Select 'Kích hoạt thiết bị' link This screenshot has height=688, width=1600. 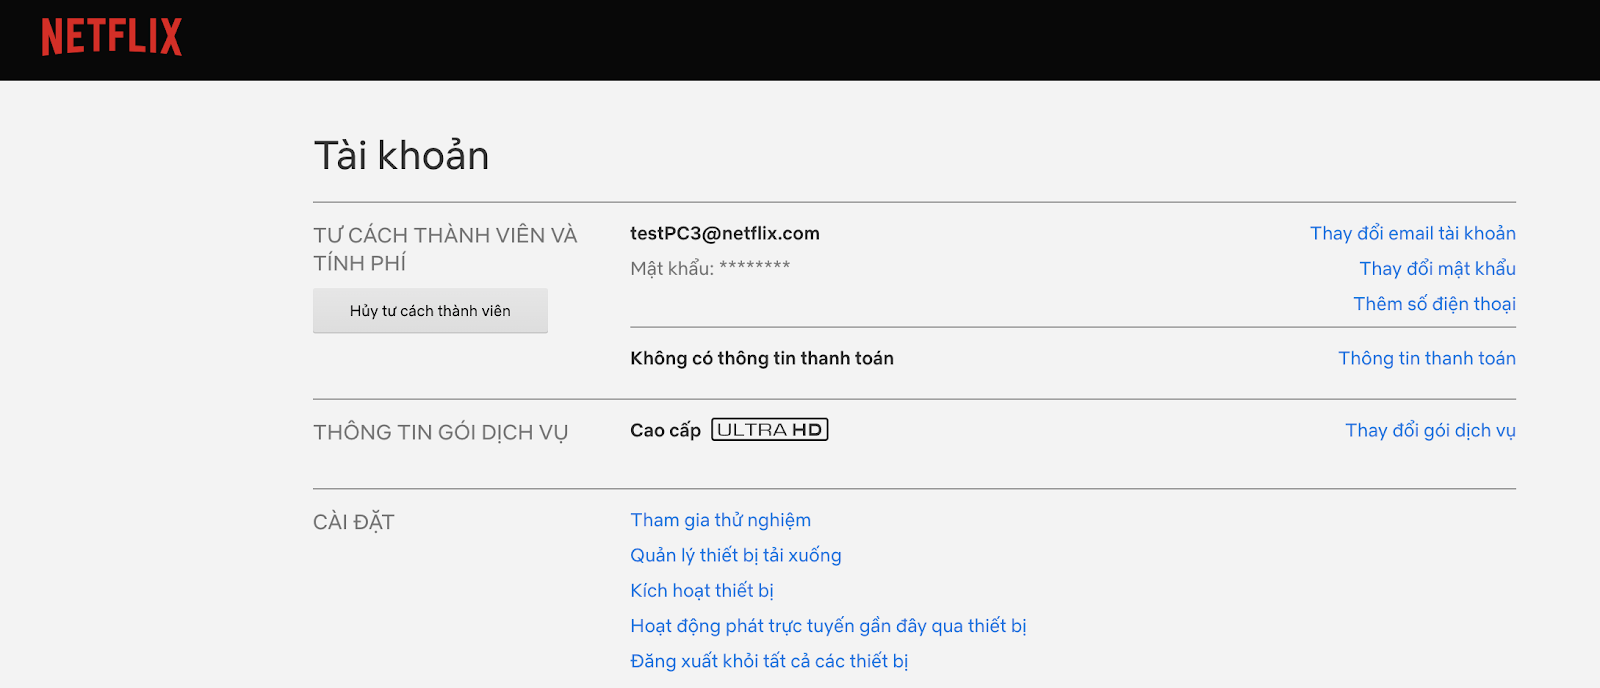pyautogui.click(x=701, y=590)
